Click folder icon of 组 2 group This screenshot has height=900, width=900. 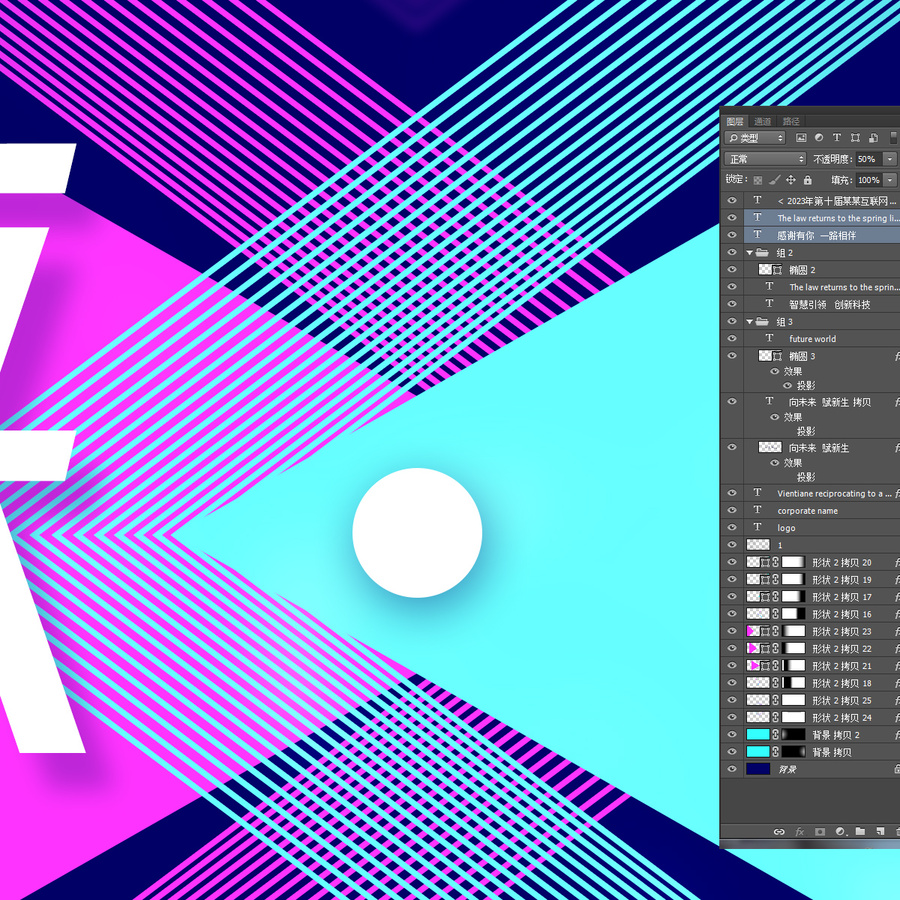pyautogui.click(x=762, y=252)
